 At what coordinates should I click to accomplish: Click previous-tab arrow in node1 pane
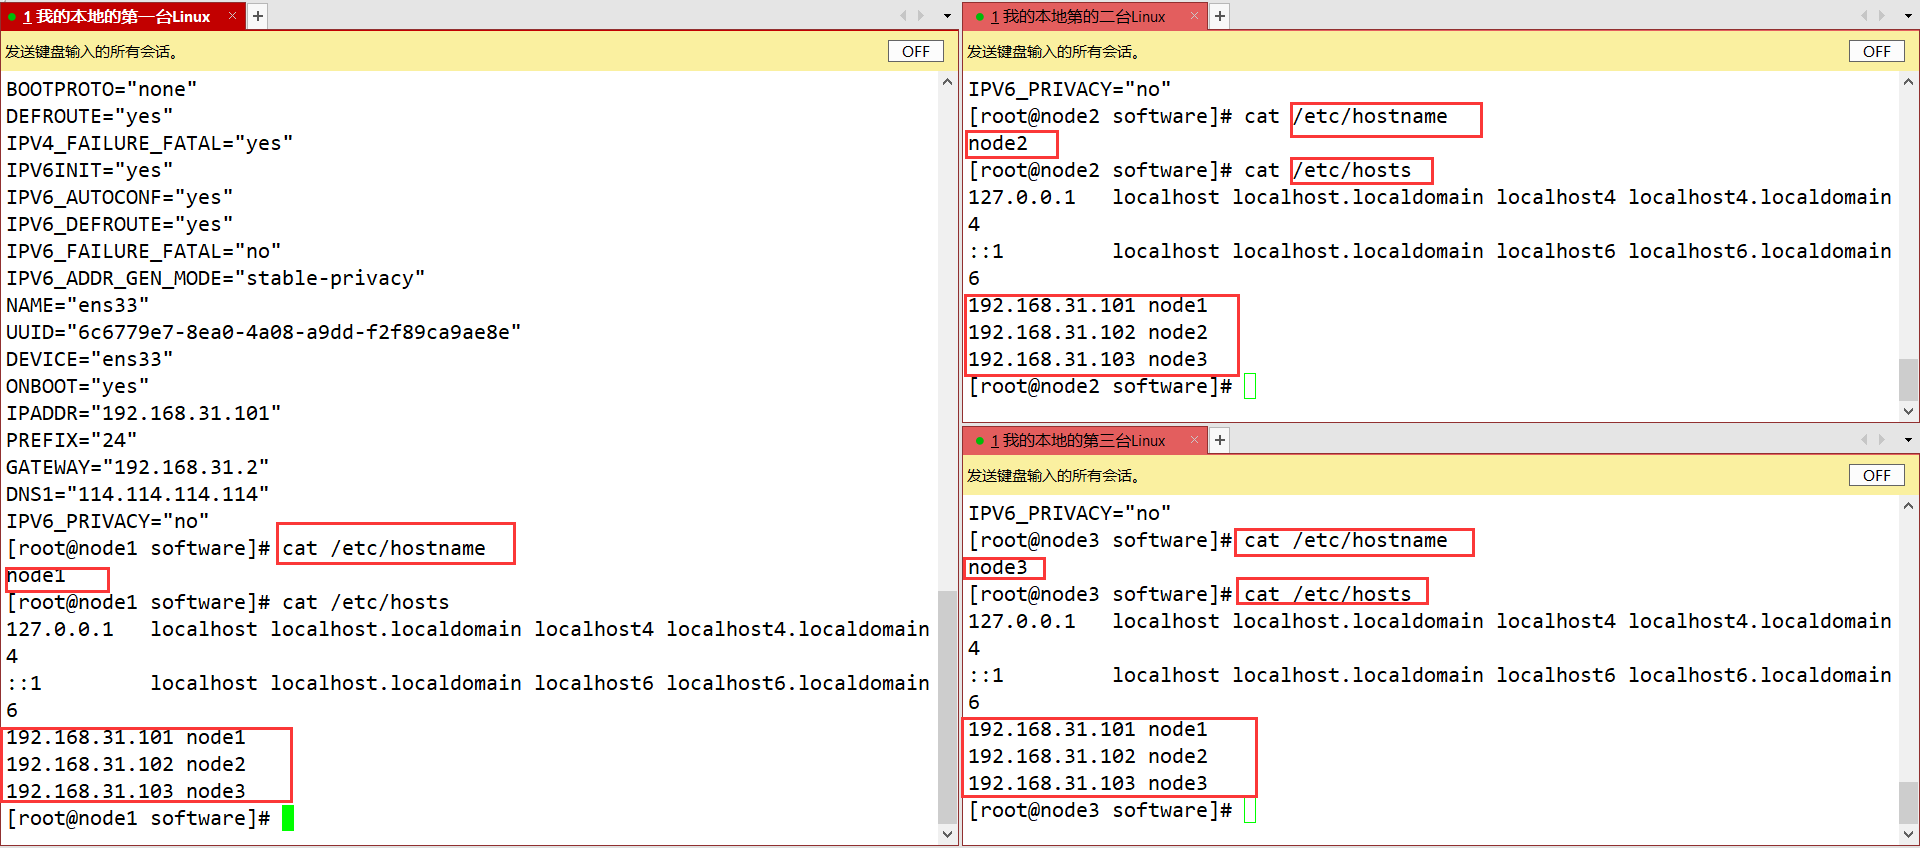(903, 16)
